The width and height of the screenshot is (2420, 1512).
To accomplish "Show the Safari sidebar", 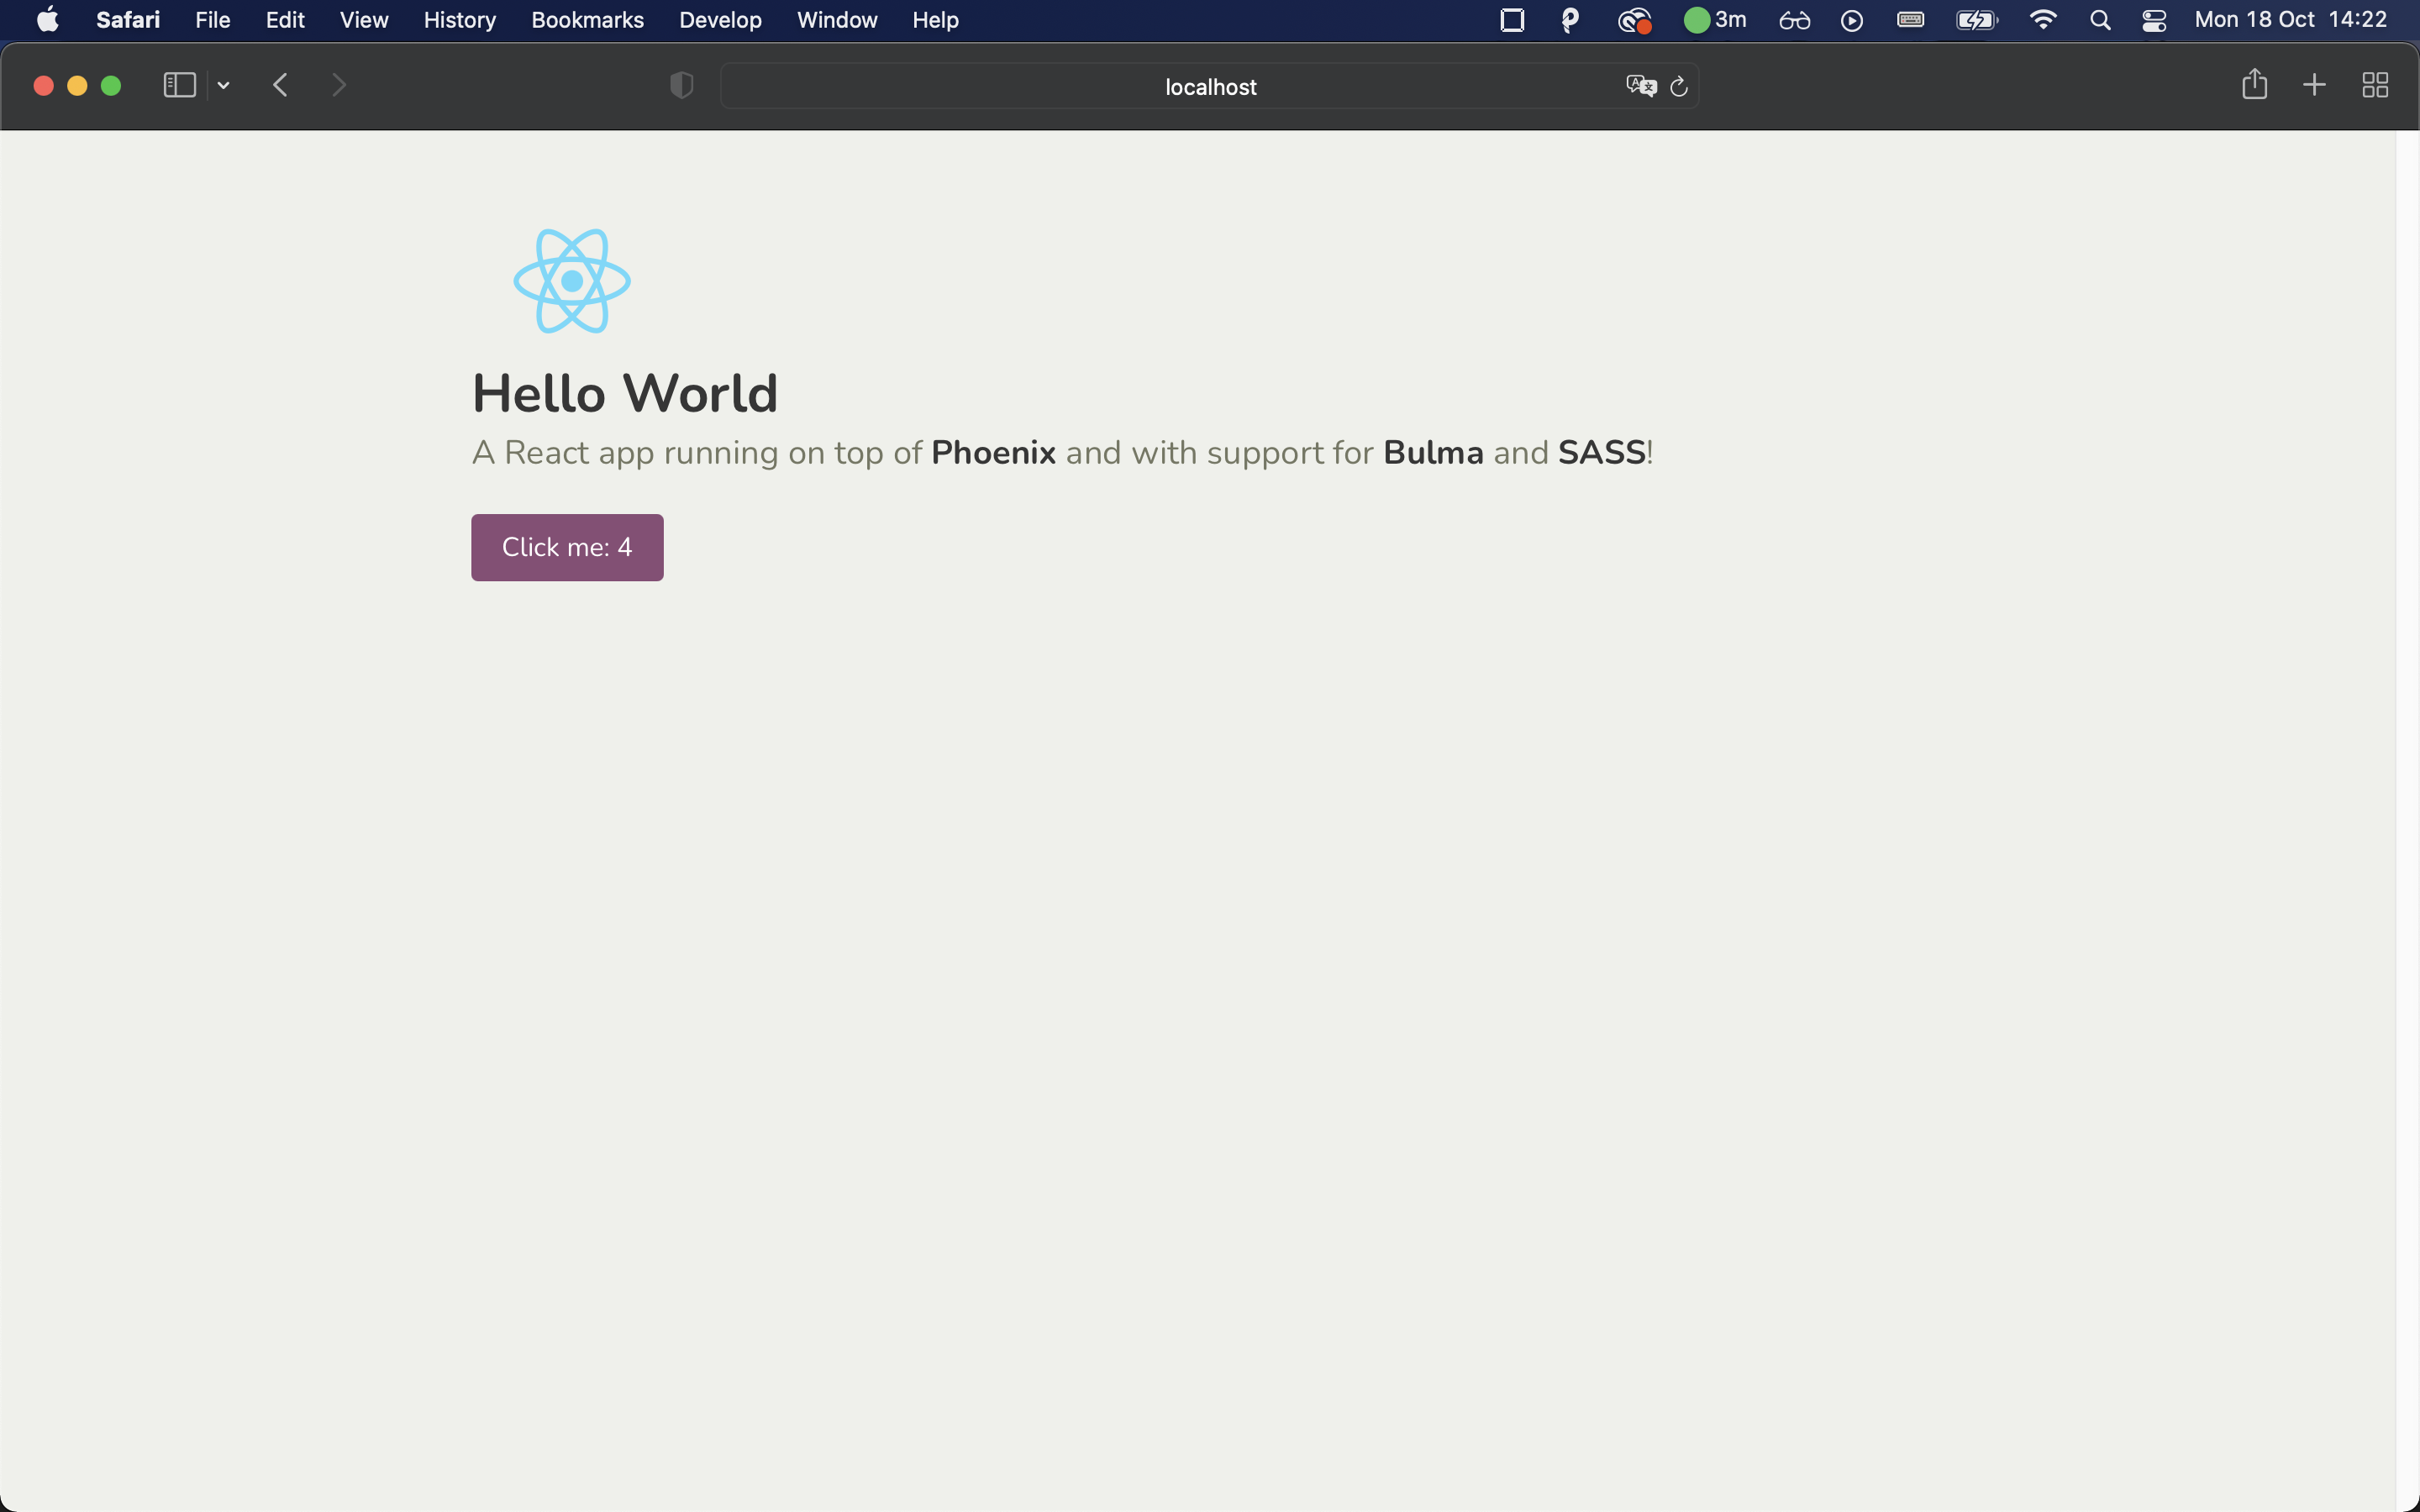I will 178,85.
